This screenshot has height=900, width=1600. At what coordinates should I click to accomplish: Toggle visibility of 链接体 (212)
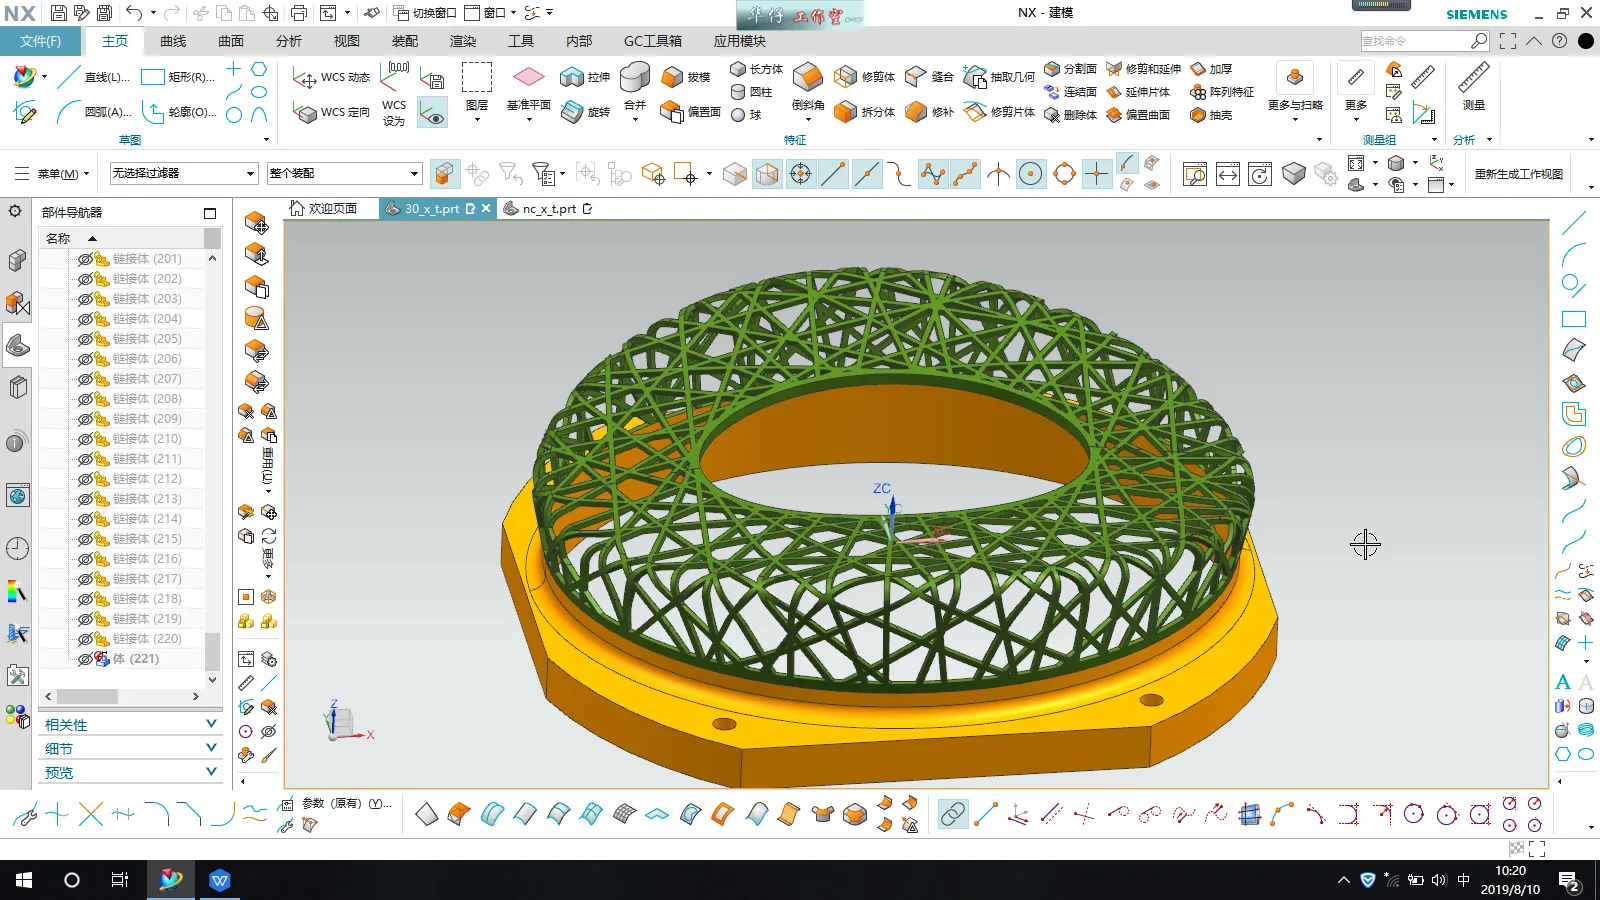pyautogui.click(x=85, y=479)
